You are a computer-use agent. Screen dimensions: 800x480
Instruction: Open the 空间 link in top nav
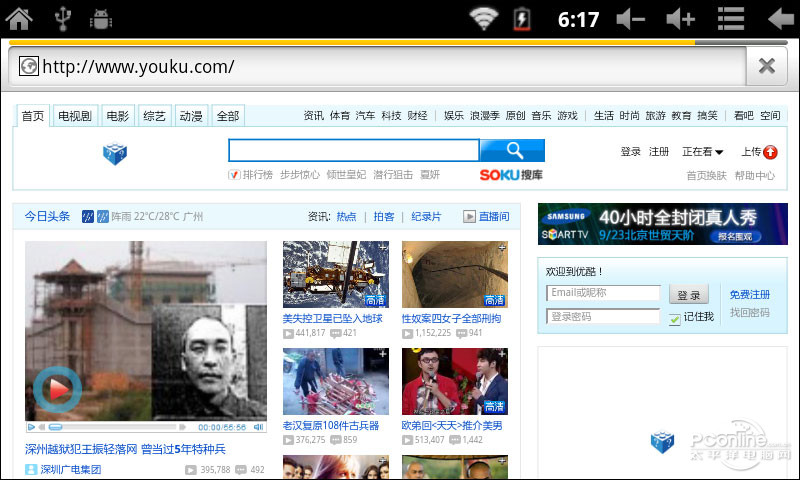[x=770, y=116]
